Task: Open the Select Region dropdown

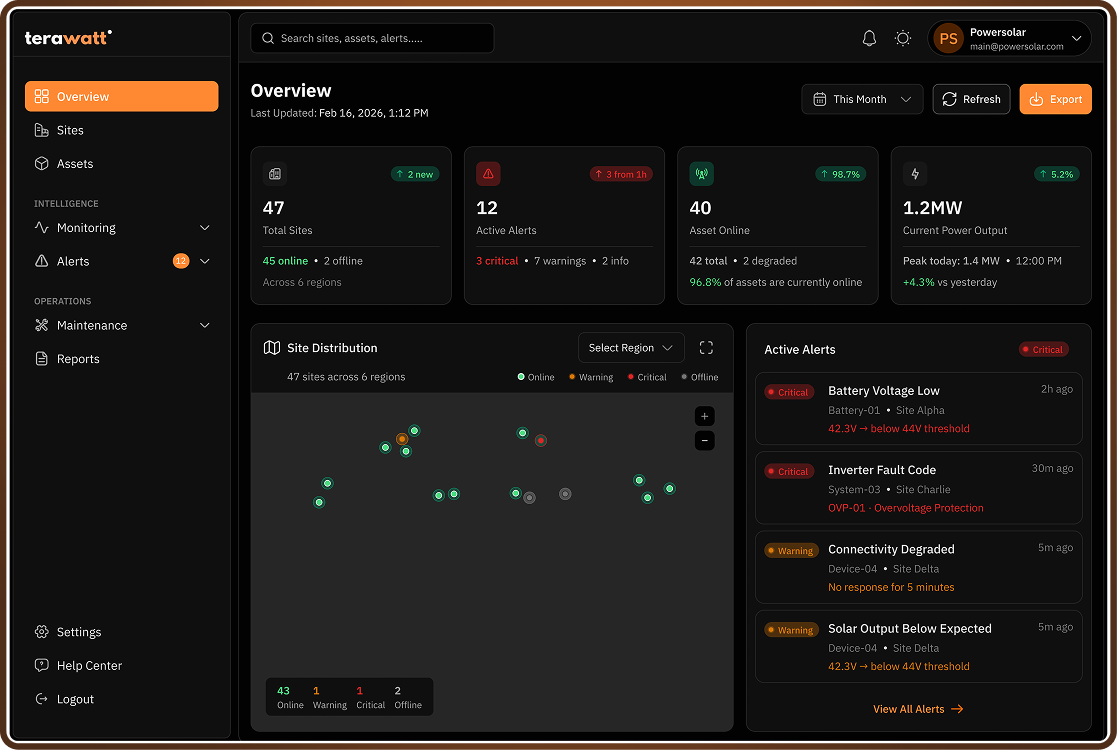Action: tap(631, 347)
